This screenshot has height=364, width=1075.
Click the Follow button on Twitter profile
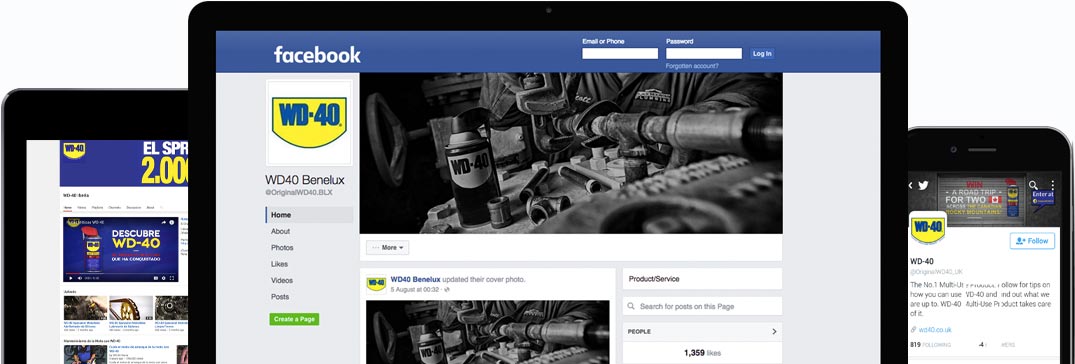pos(1032,241)
